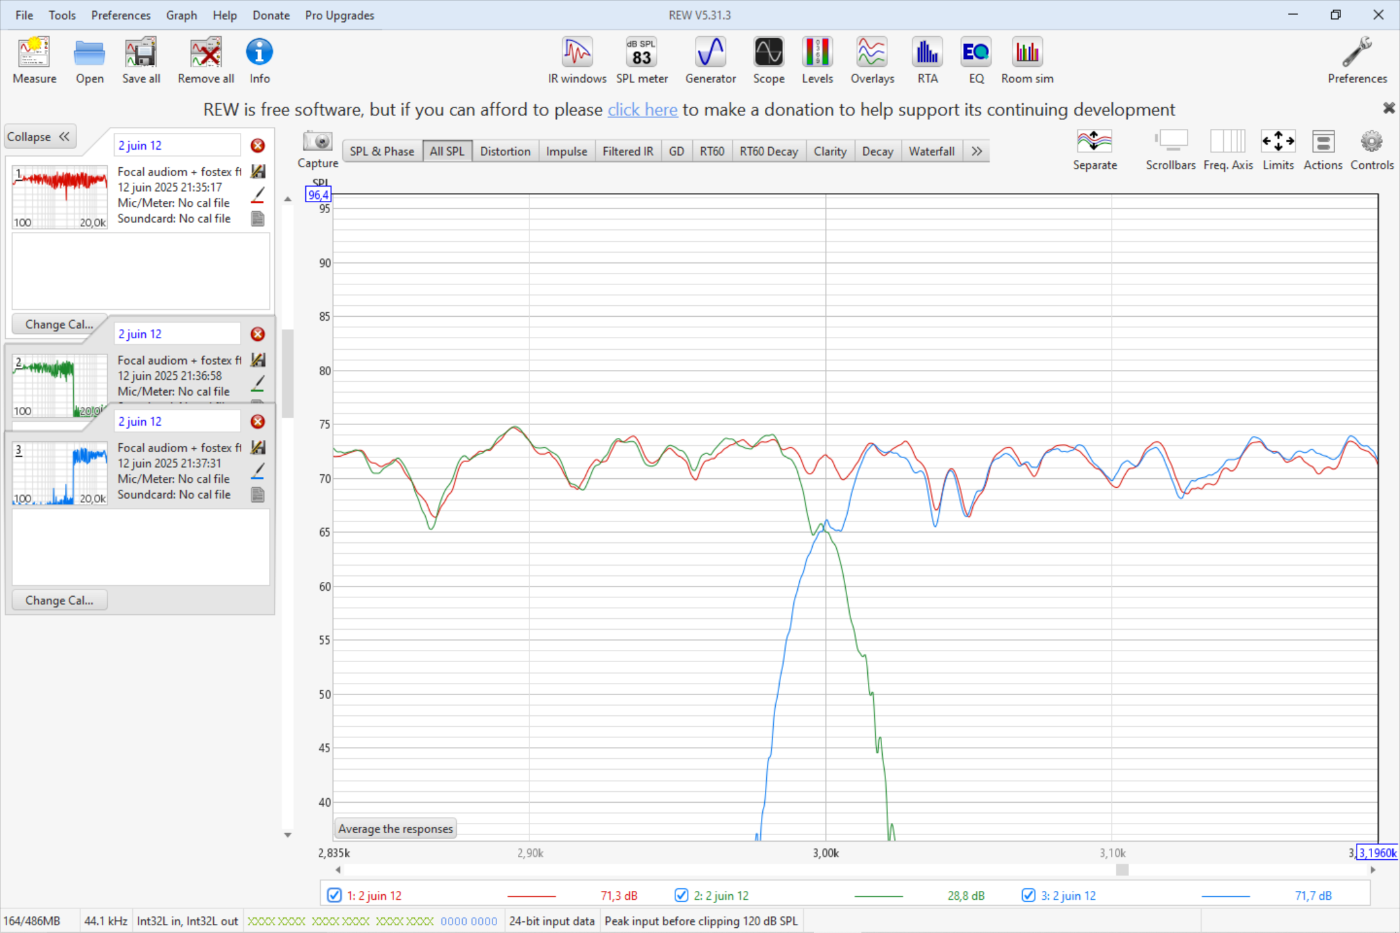Click the Capture camera icon
1400x933 pixels.
pos(317,142)
